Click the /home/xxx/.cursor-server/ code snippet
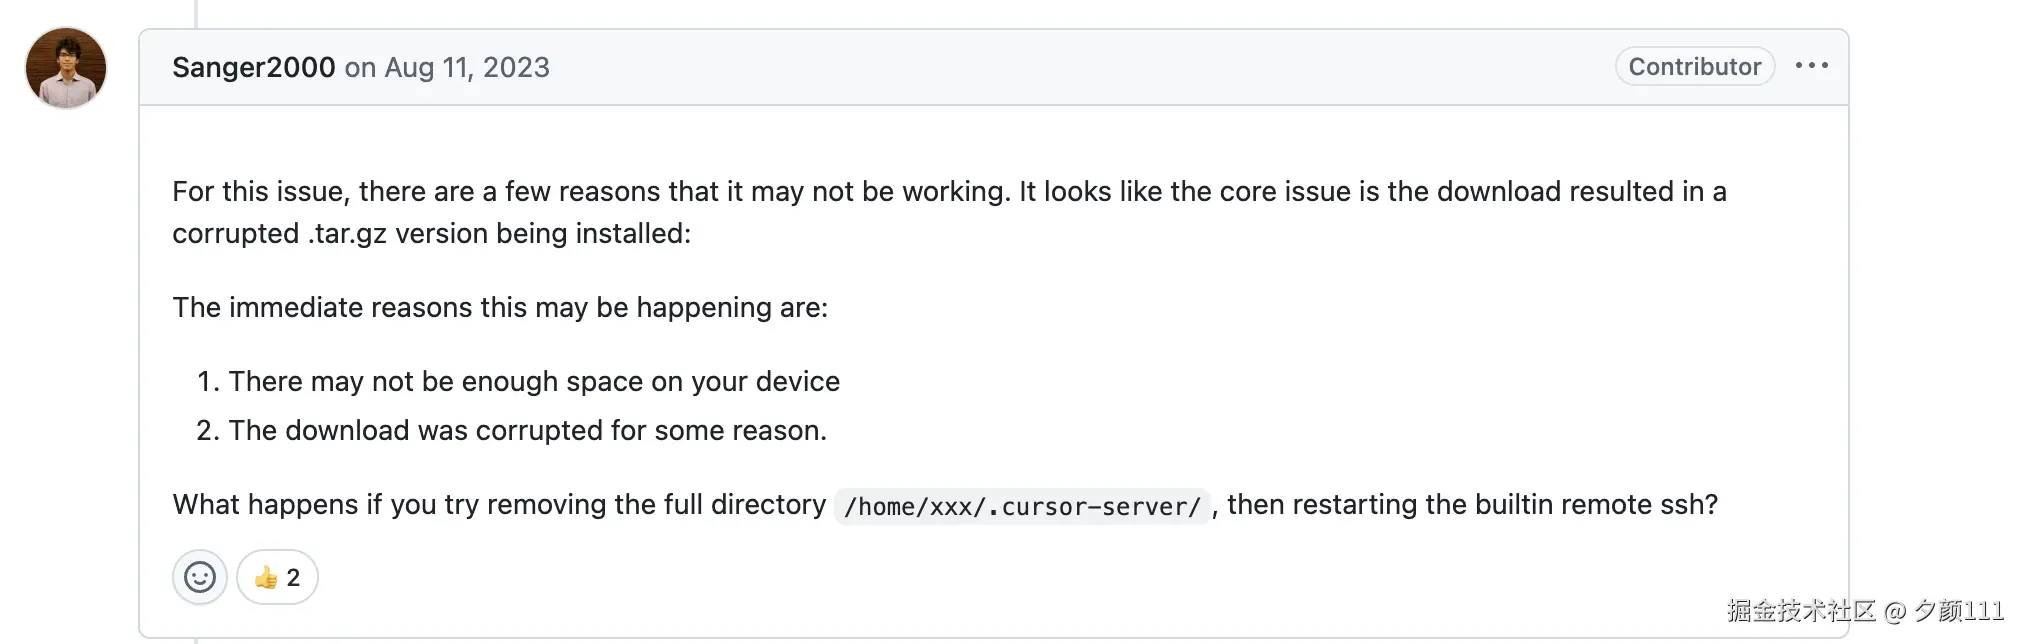This screenshot has height=644, width=2024. coord(1021,506)
